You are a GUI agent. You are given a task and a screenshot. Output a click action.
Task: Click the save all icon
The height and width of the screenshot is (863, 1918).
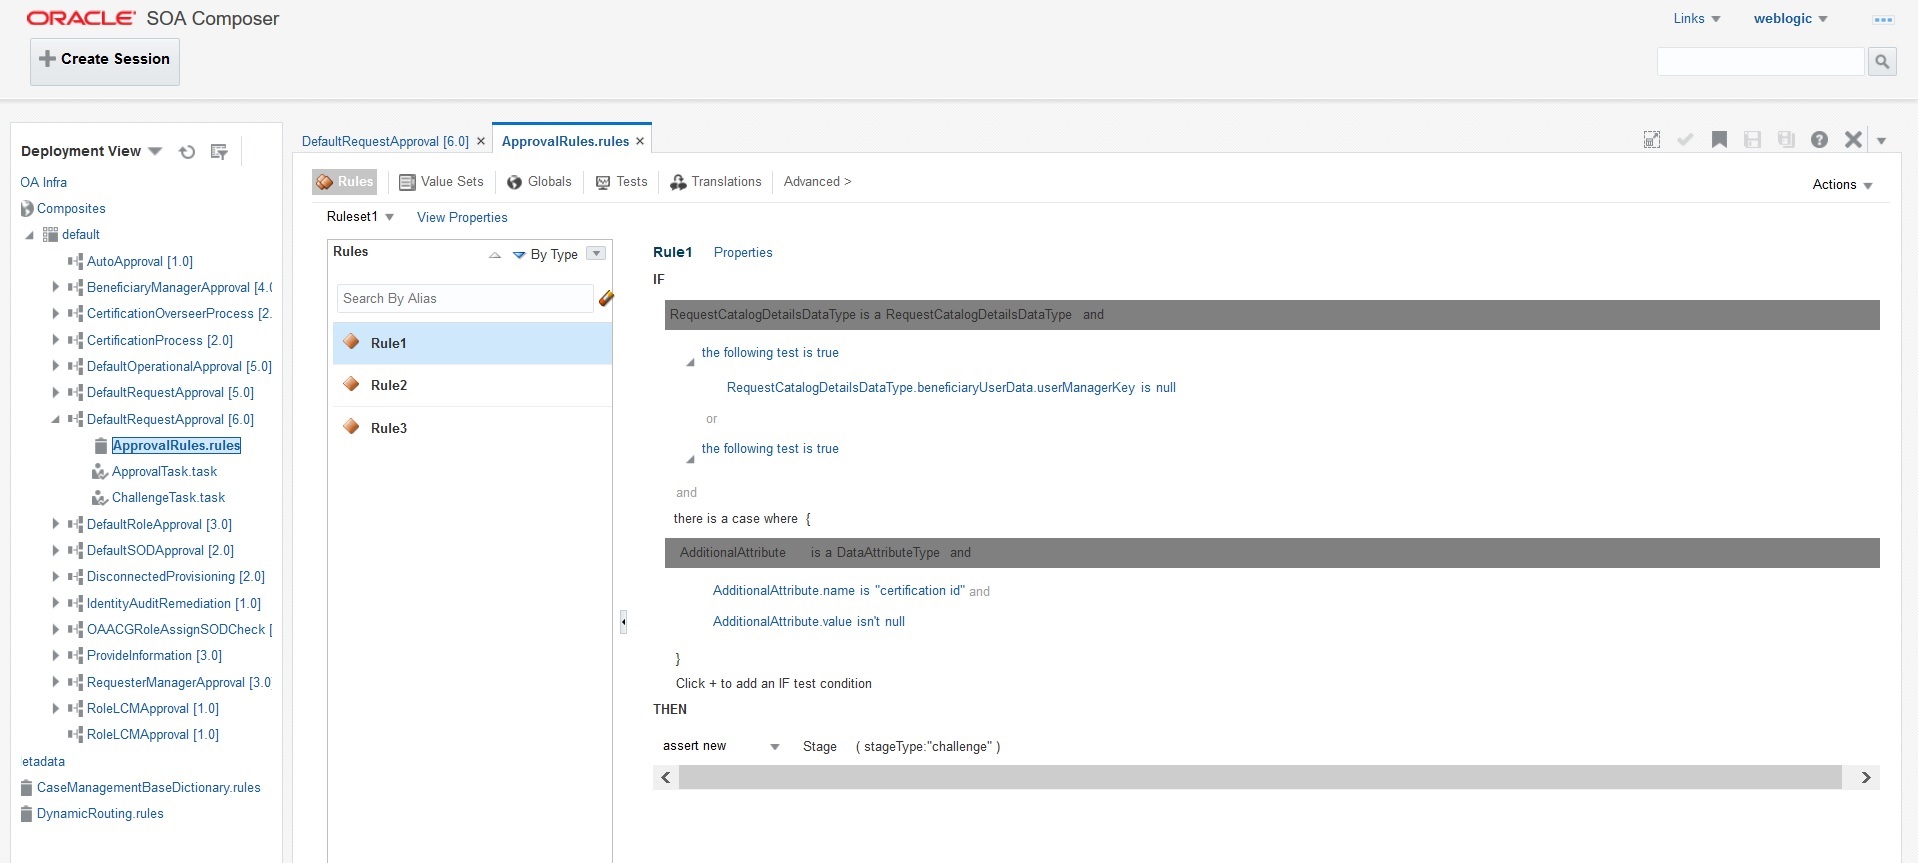tap(1786, 140)
